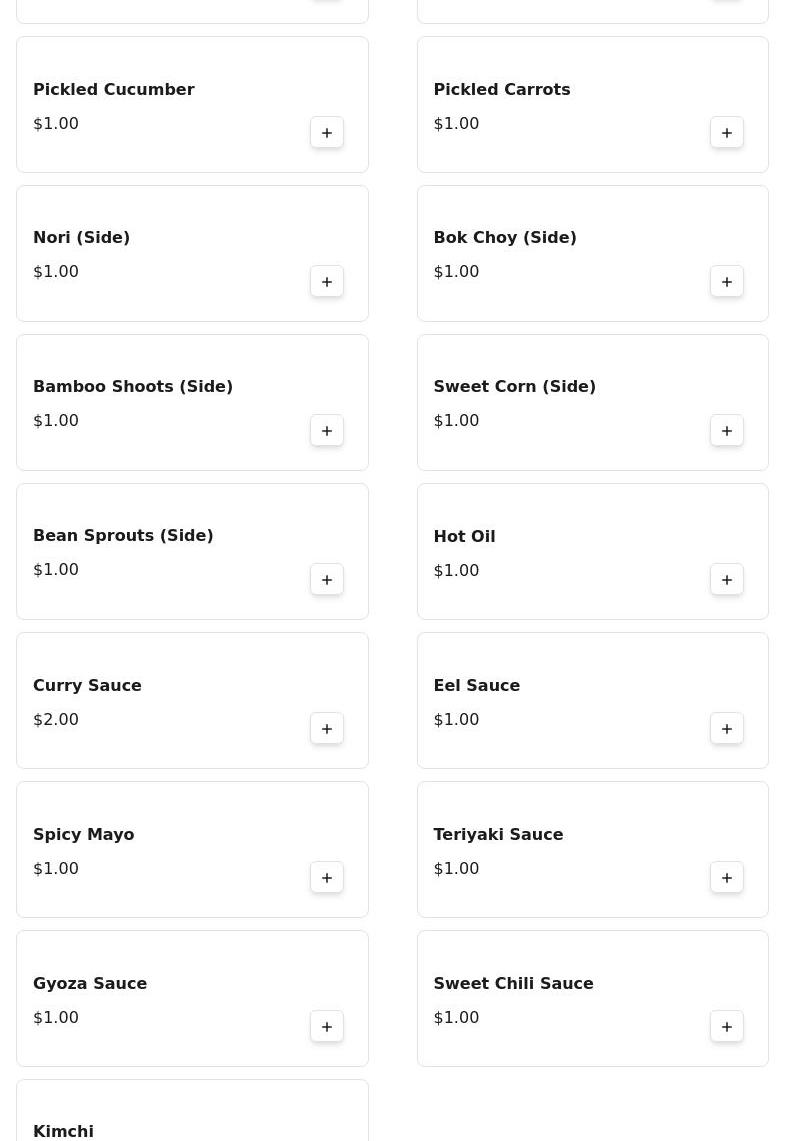
Task: Tap plus icon for Sweet Chili Sauce
Action: pos(727,1027)
